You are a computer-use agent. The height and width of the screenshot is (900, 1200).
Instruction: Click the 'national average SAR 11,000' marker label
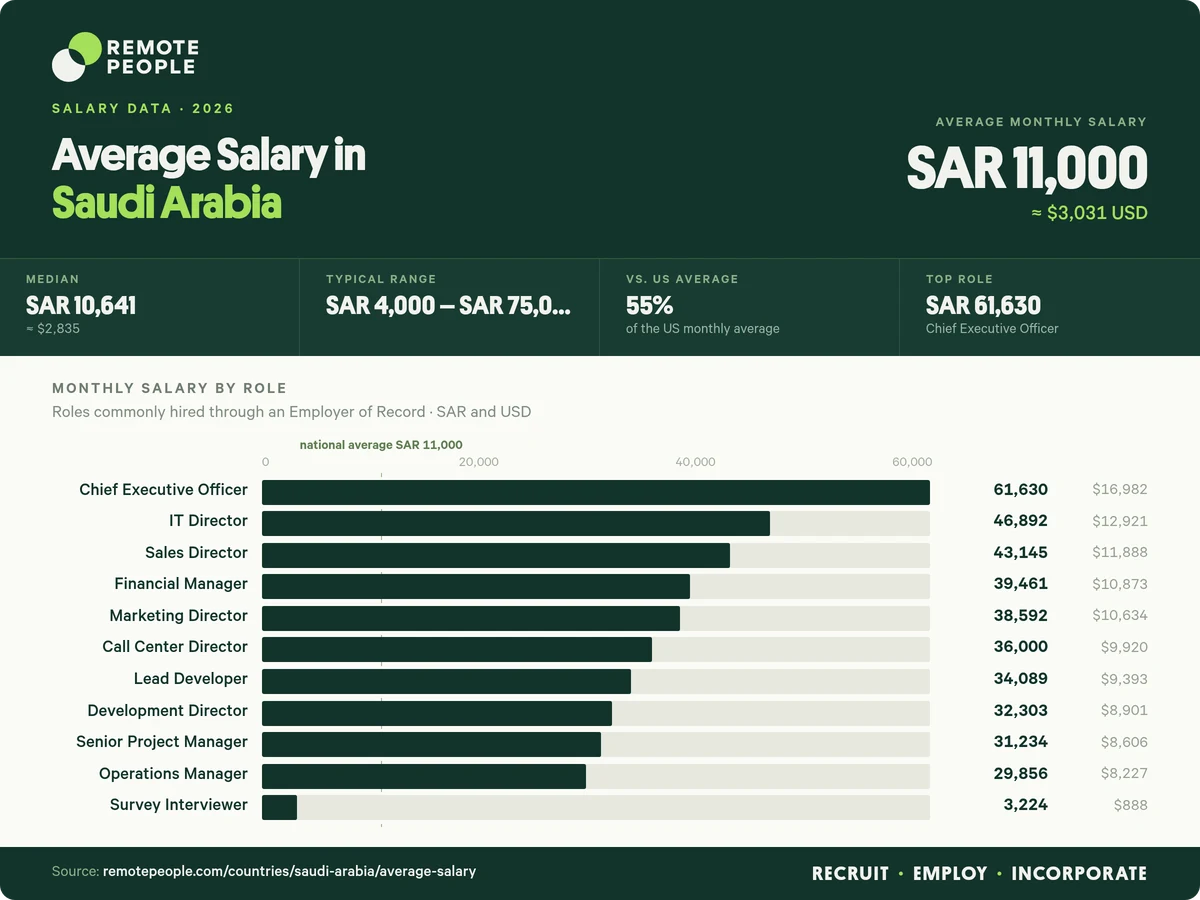point(381,445)
